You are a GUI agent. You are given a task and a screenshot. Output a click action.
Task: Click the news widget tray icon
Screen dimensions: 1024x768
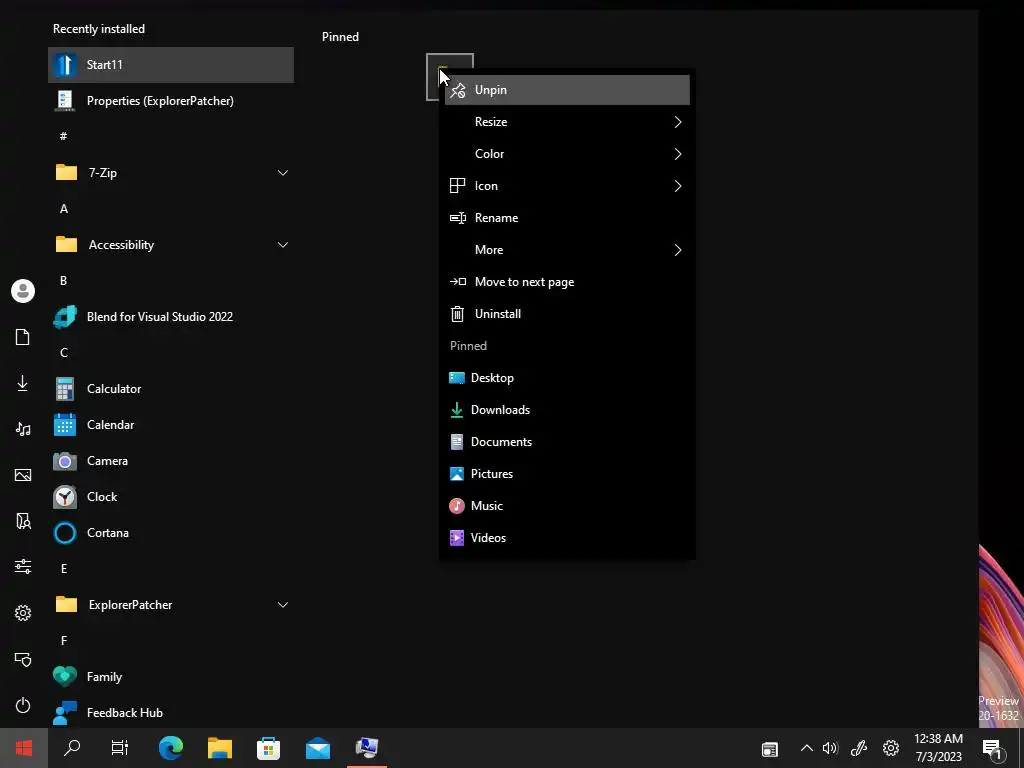click(770, 749)
